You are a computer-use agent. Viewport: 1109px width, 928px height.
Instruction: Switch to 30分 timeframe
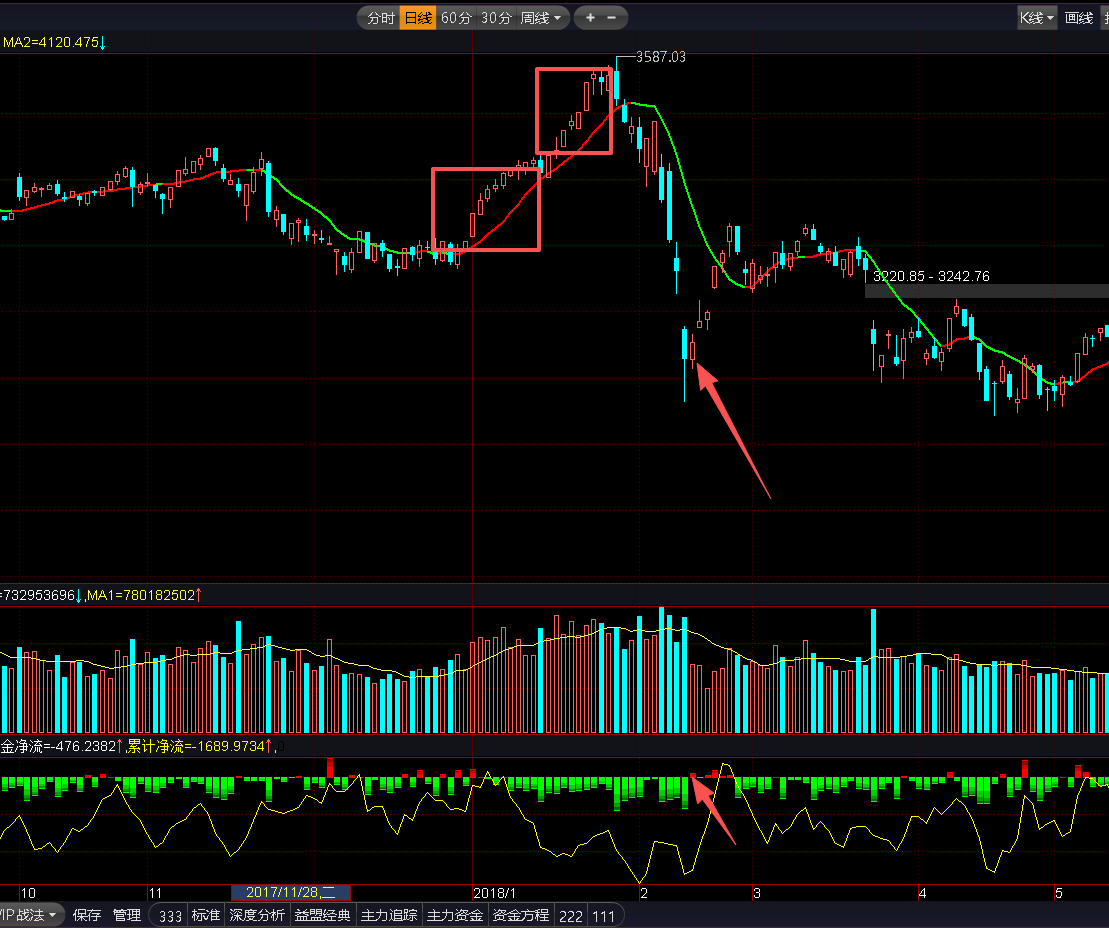495,18
